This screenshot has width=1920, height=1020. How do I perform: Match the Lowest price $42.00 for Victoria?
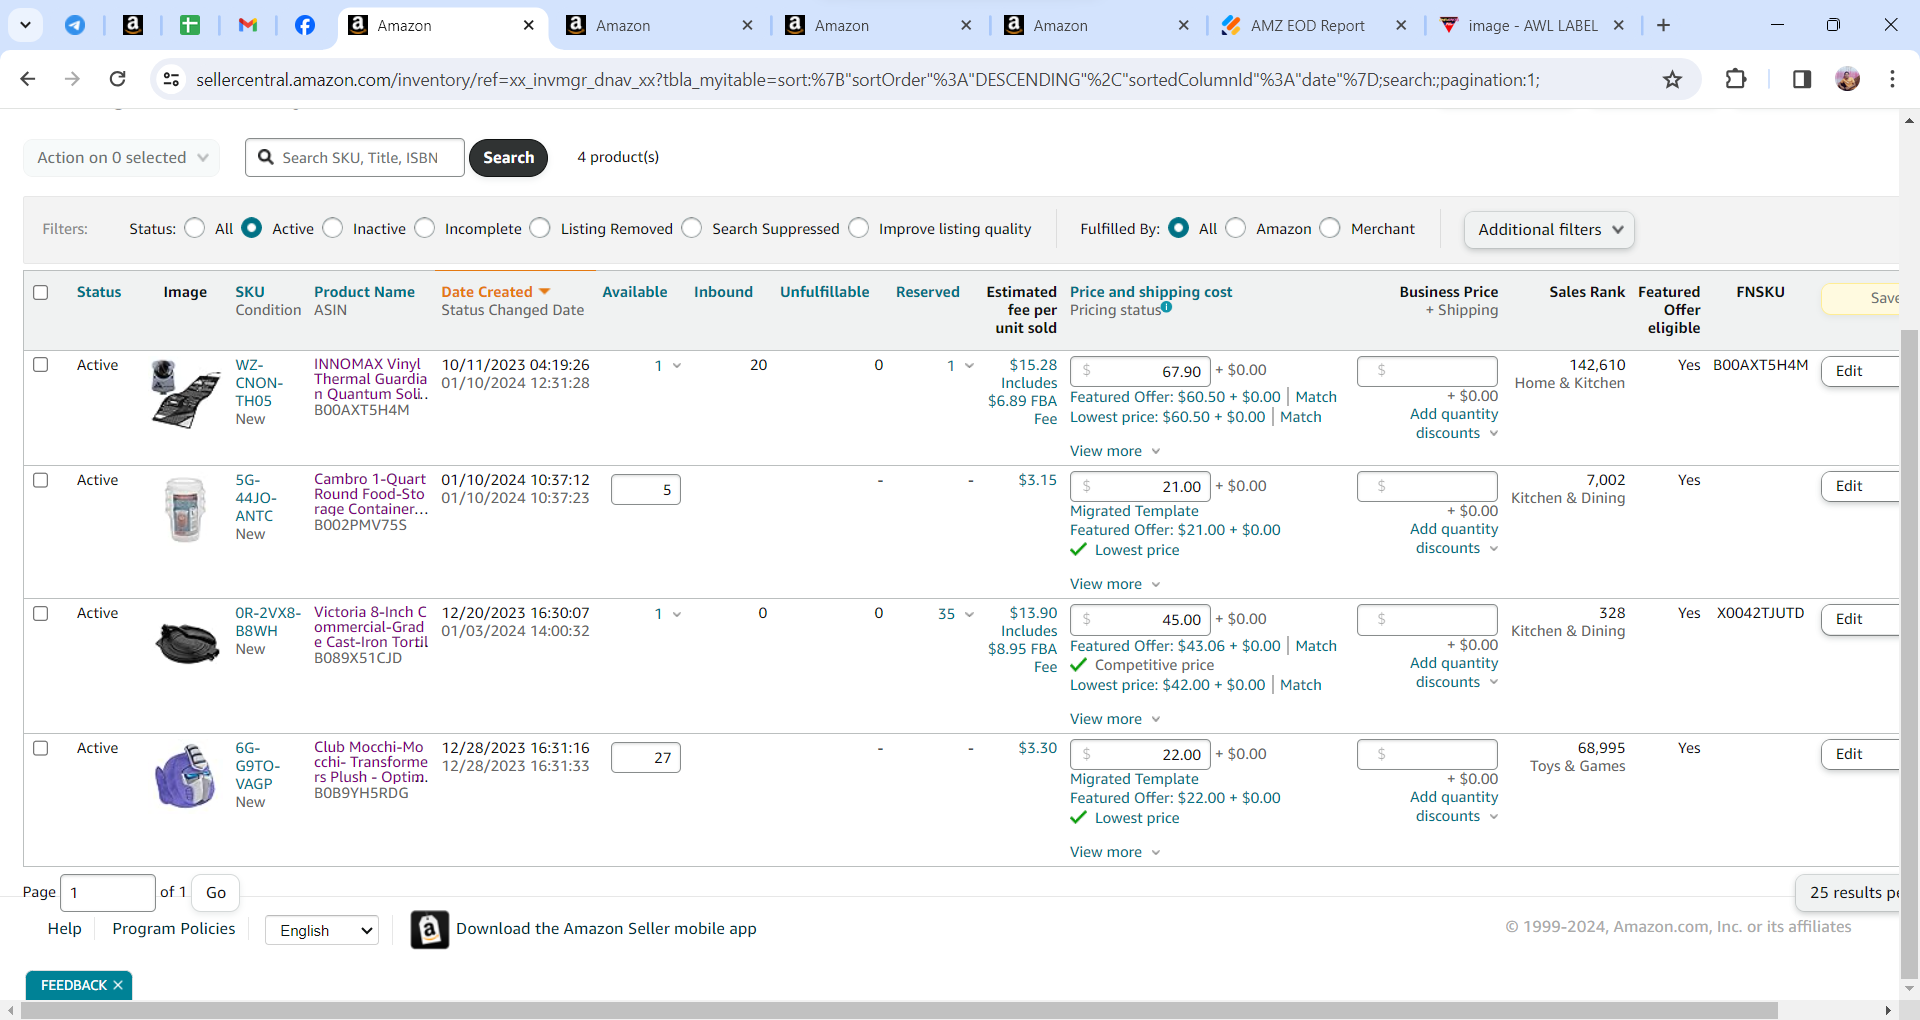pos(1300,685)
